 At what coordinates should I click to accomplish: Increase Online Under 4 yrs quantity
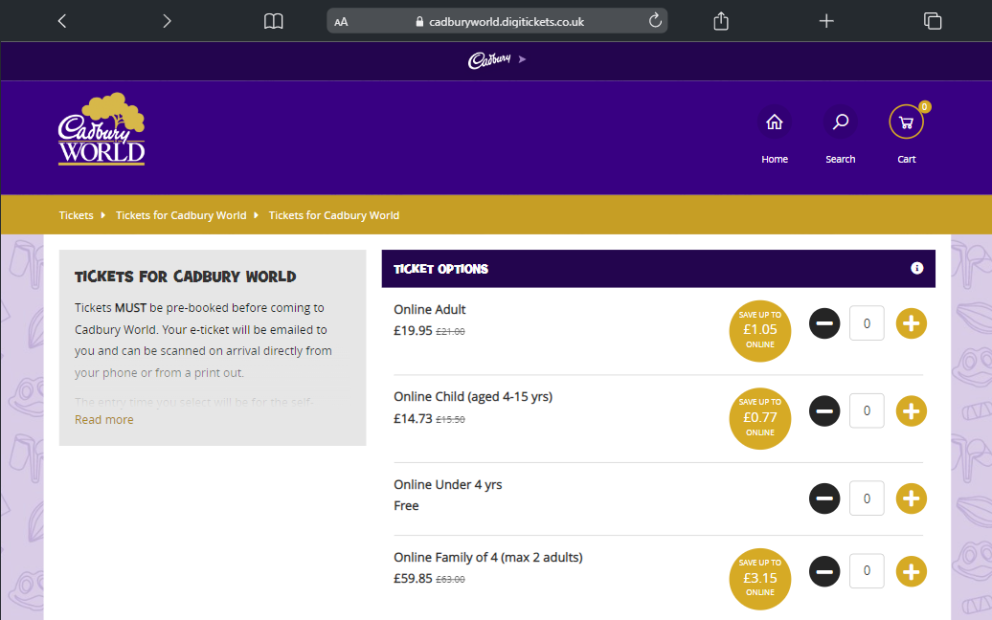point(911,498)
